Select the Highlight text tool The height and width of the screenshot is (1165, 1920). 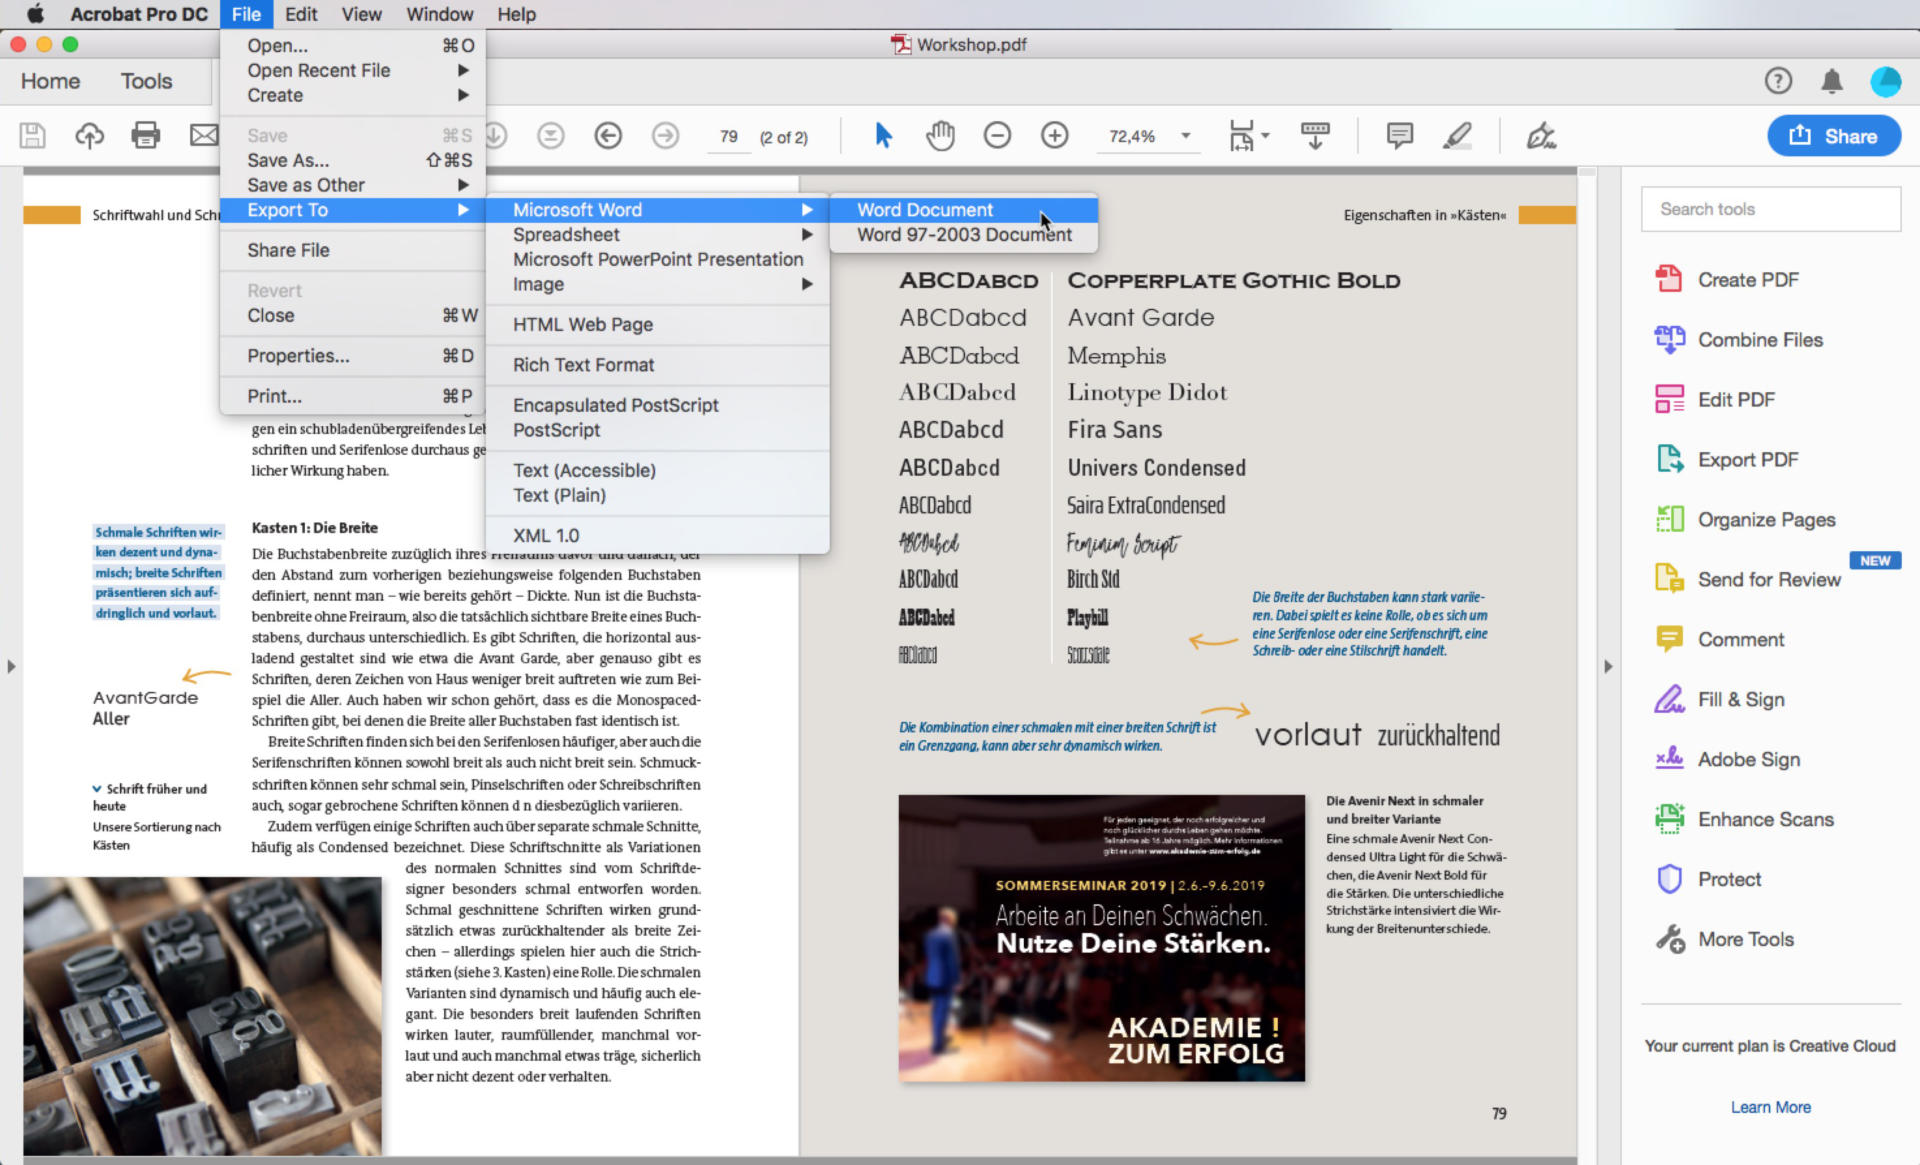click(x=1457, y=135)
